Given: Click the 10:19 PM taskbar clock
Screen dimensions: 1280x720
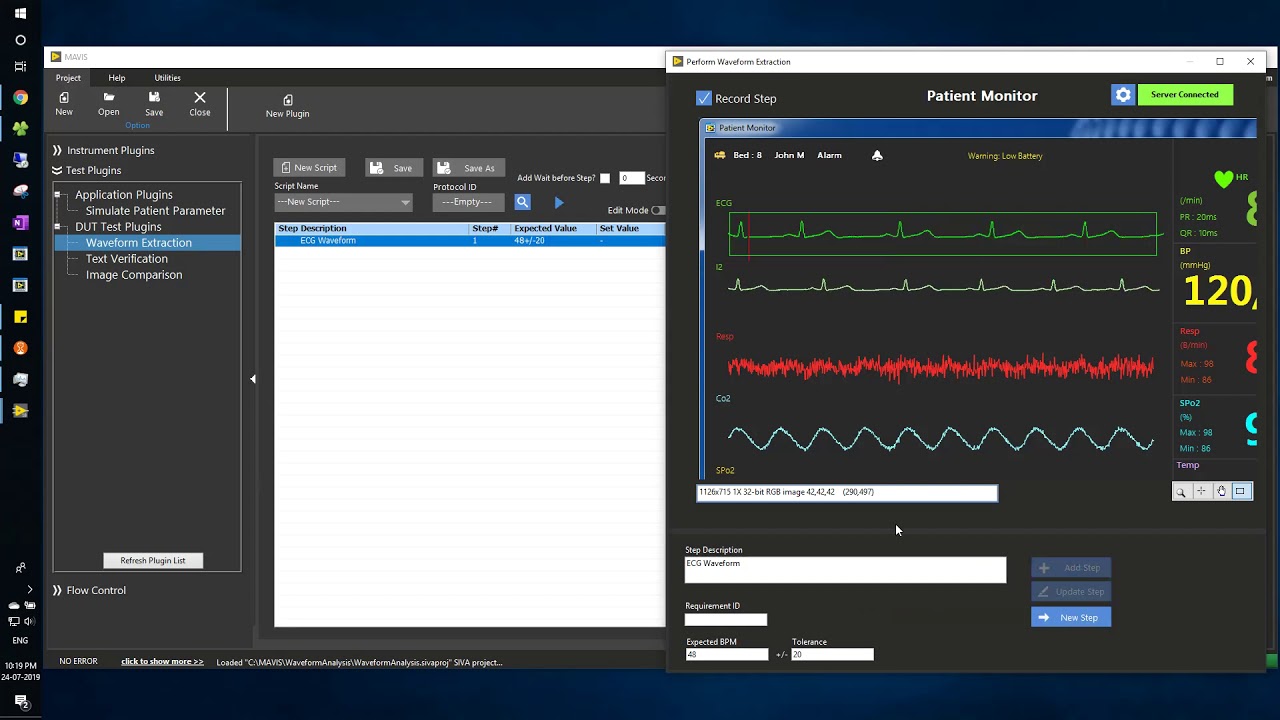Looking at the screenshot, I should coord(20,666).
